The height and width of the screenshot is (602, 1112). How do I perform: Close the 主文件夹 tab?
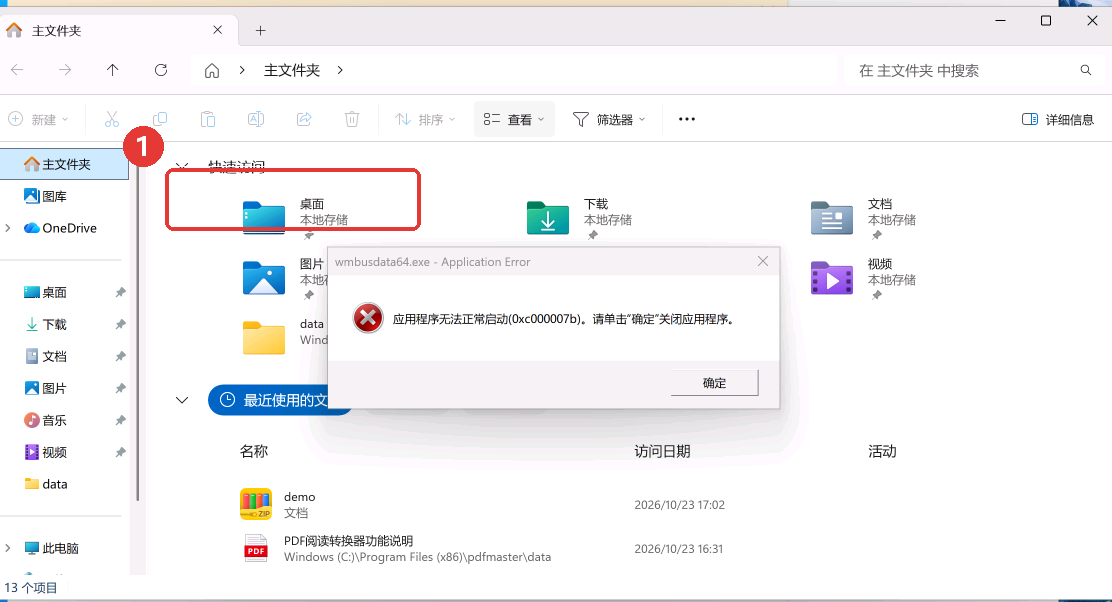[x=218, y=30]
